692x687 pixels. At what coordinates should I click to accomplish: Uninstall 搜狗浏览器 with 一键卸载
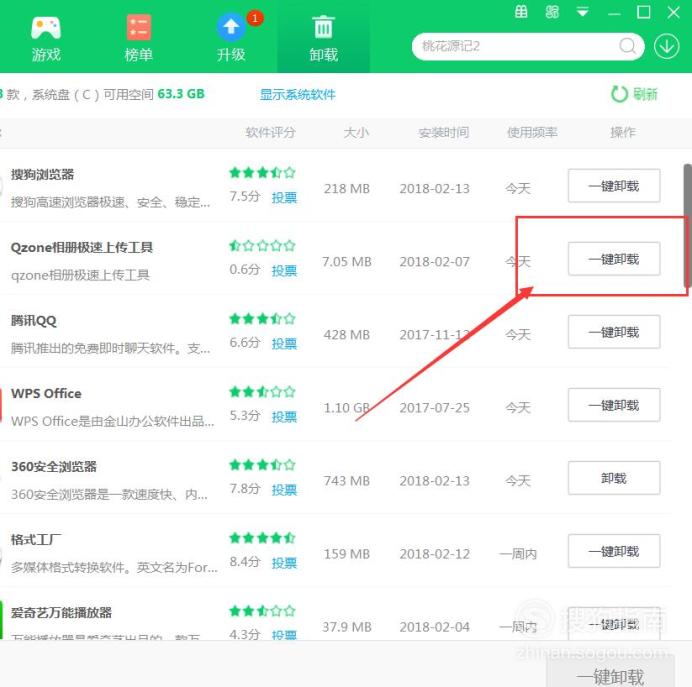pos(614,186)
